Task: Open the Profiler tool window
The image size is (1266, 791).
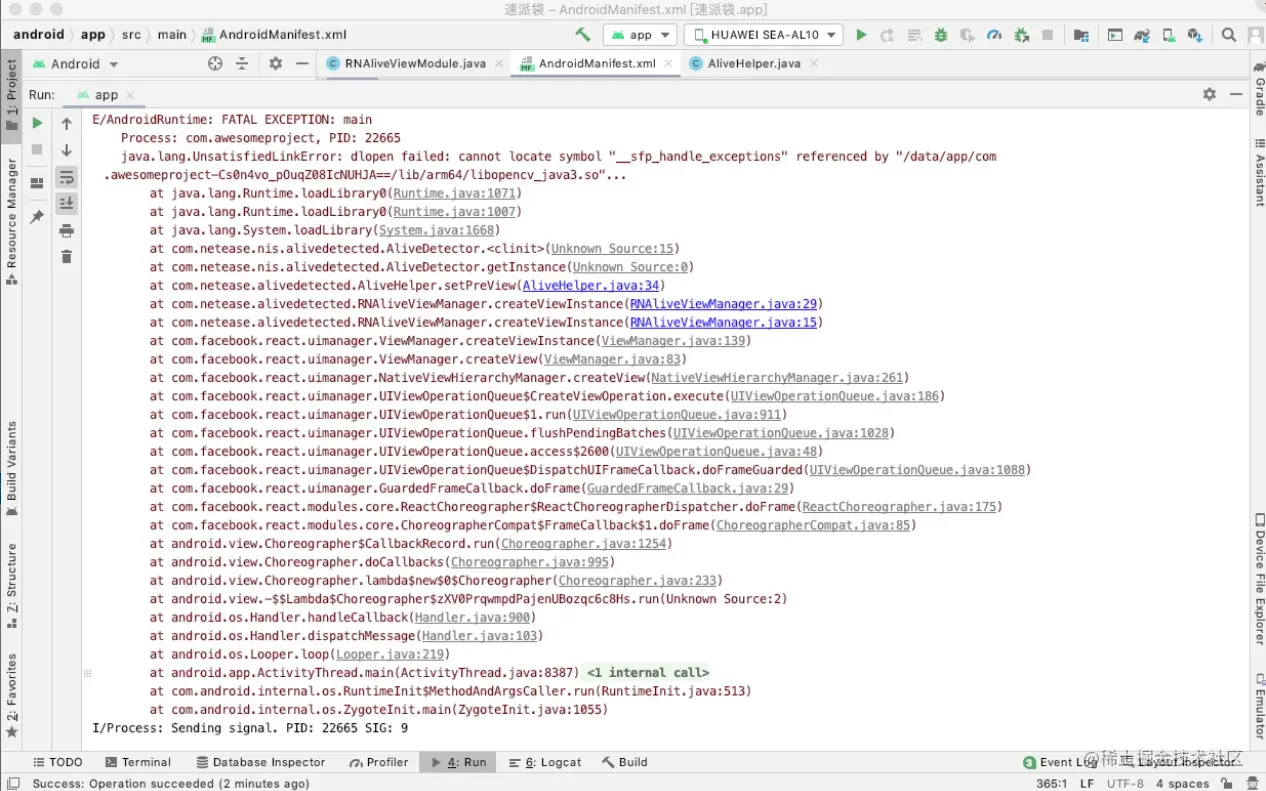Action: 379,762
